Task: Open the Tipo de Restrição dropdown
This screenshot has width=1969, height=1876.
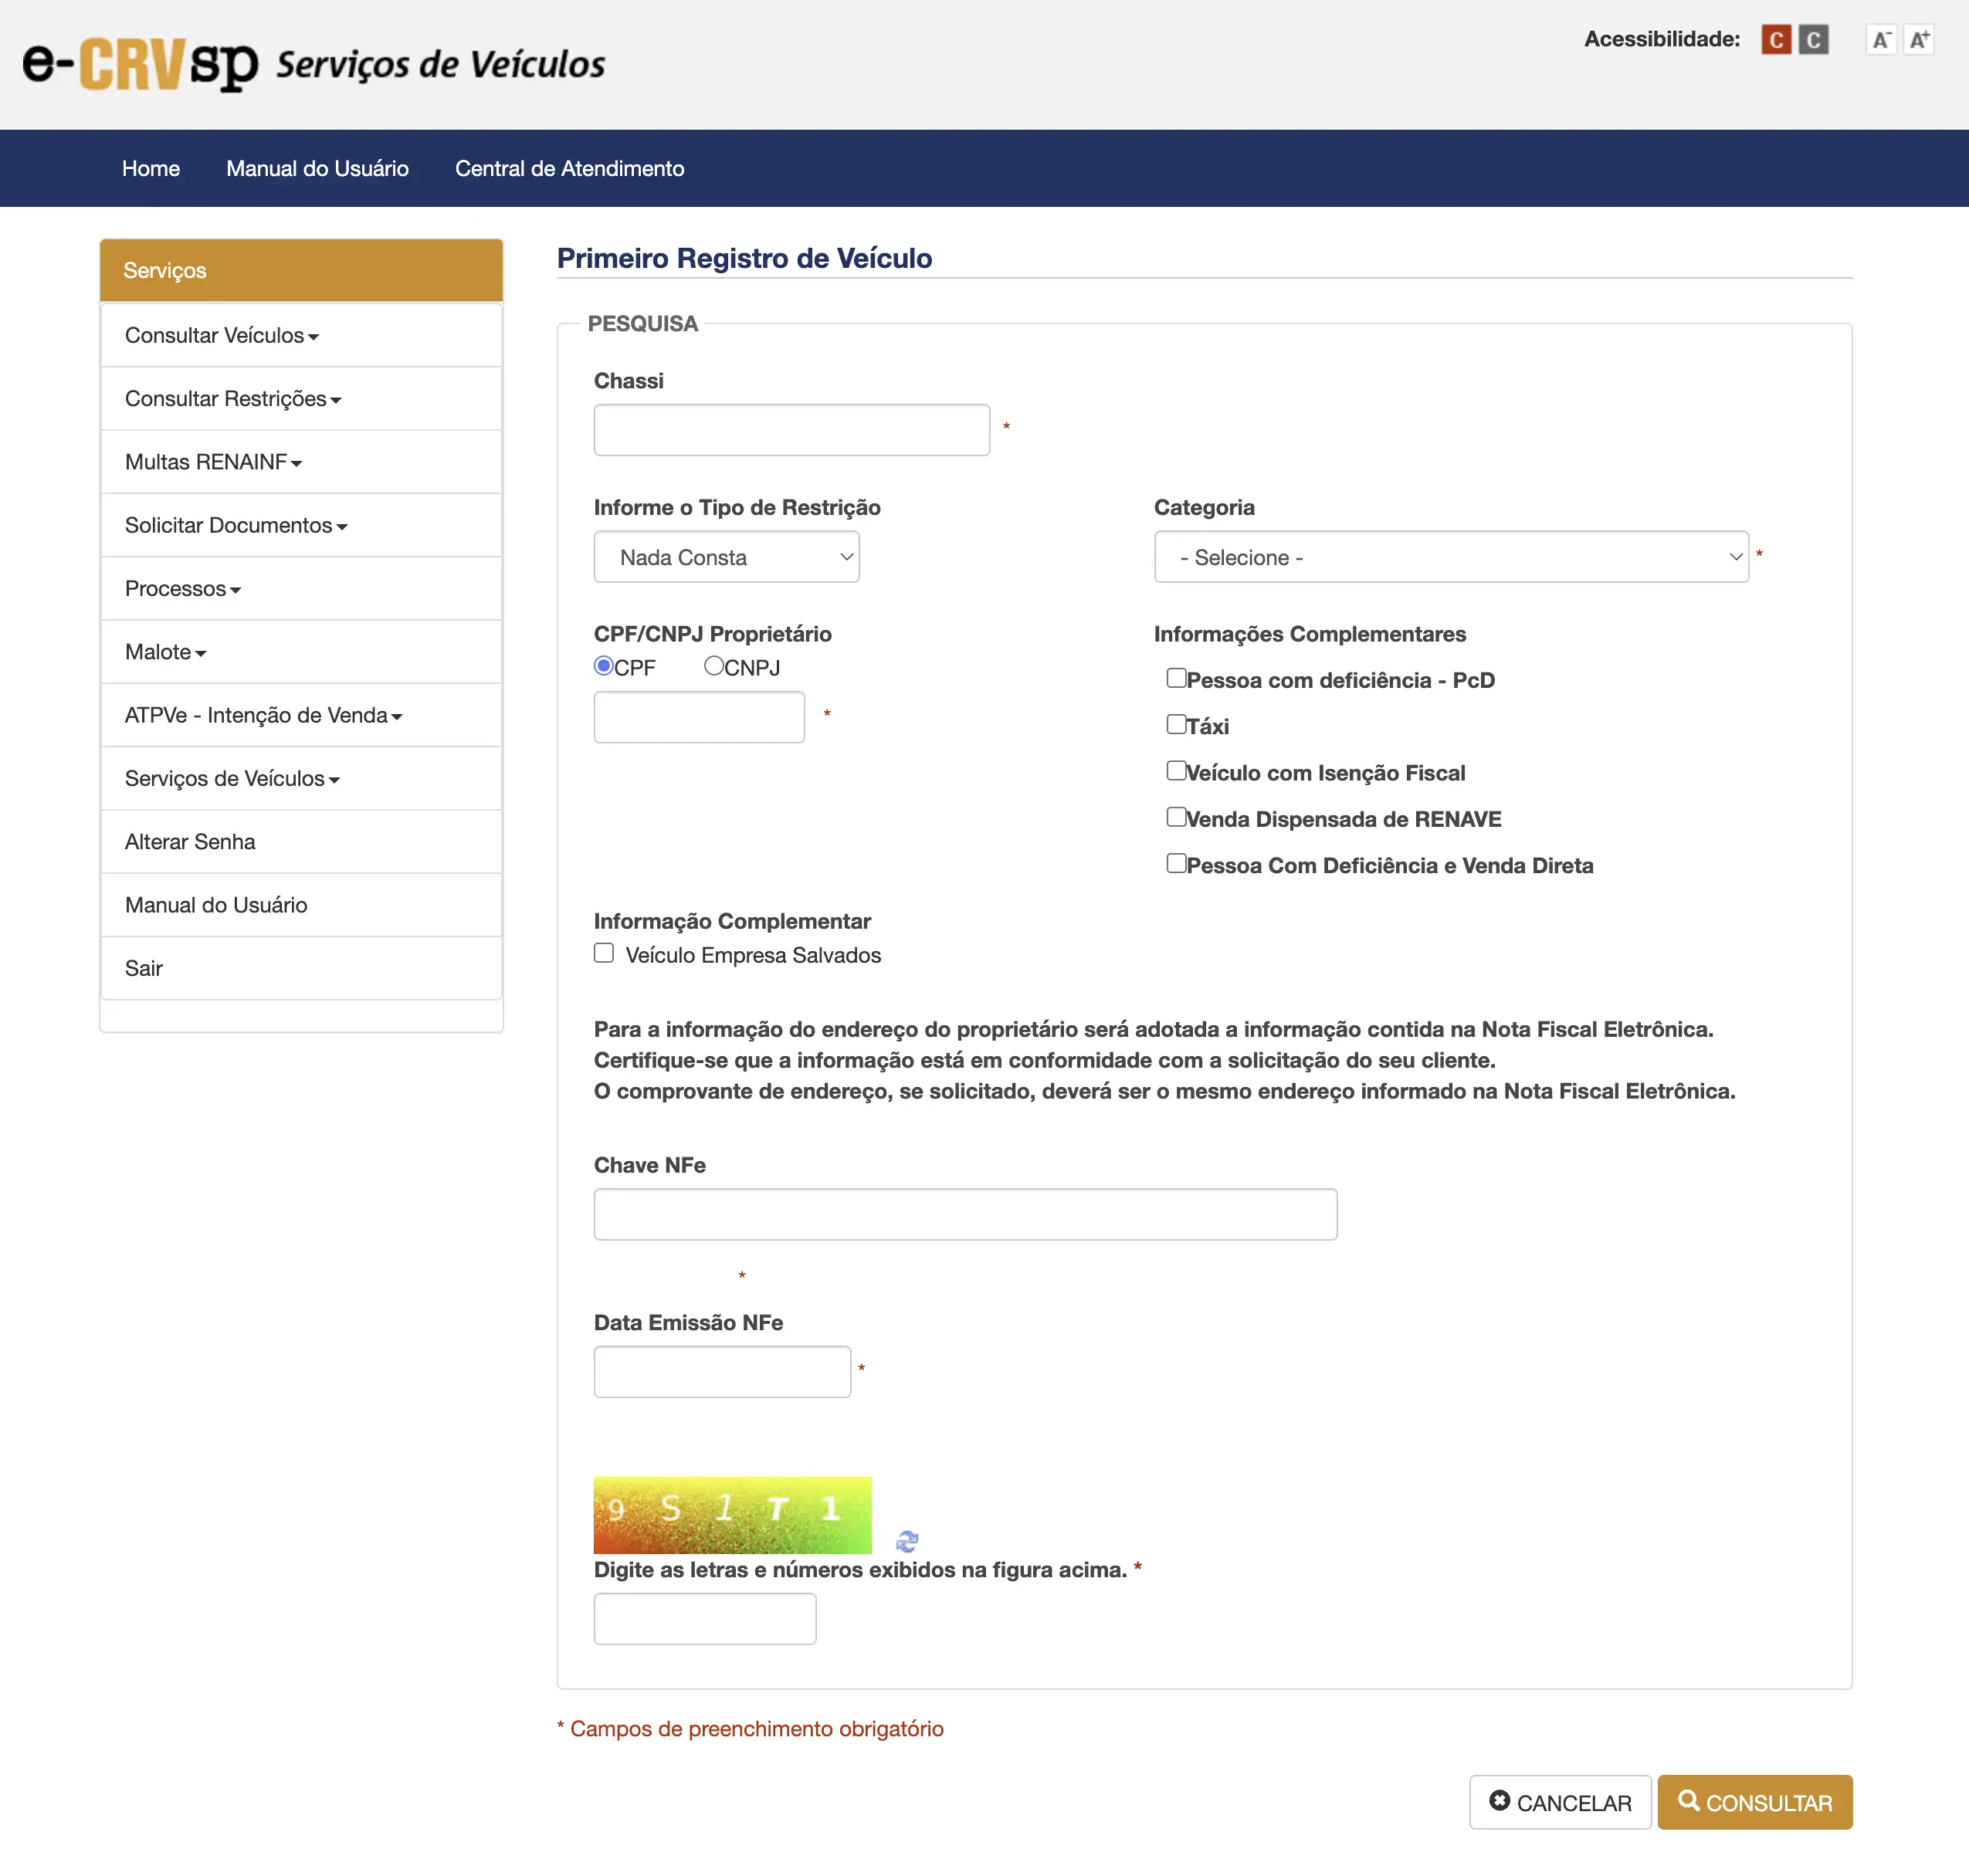Action: tap(726, 556)
